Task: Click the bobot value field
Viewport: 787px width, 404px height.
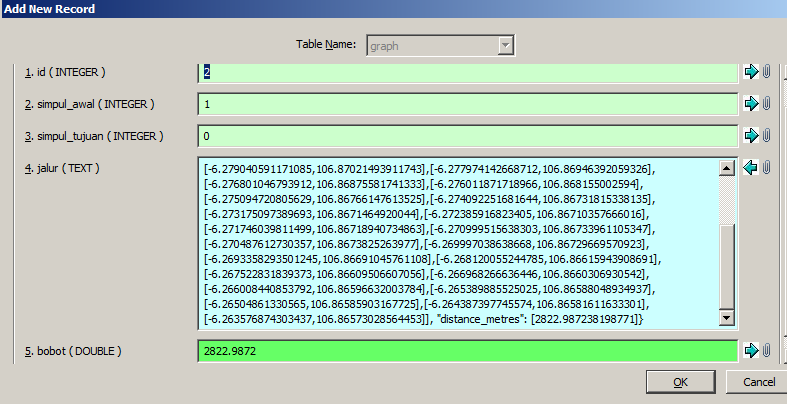Action: pos(467,350)
